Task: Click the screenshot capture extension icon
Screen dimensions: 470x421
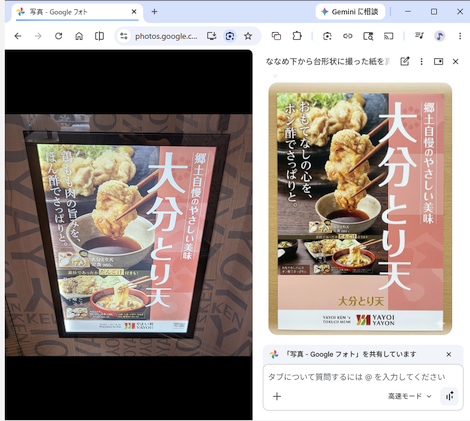Action: point(327,36)
